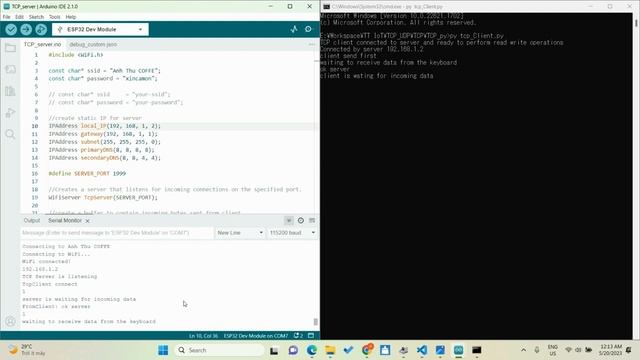Image resolution: width=640 pixels, height=360 pixels.
Task: Switch to debug_custom.json editor tab
Action: [93, 44]
